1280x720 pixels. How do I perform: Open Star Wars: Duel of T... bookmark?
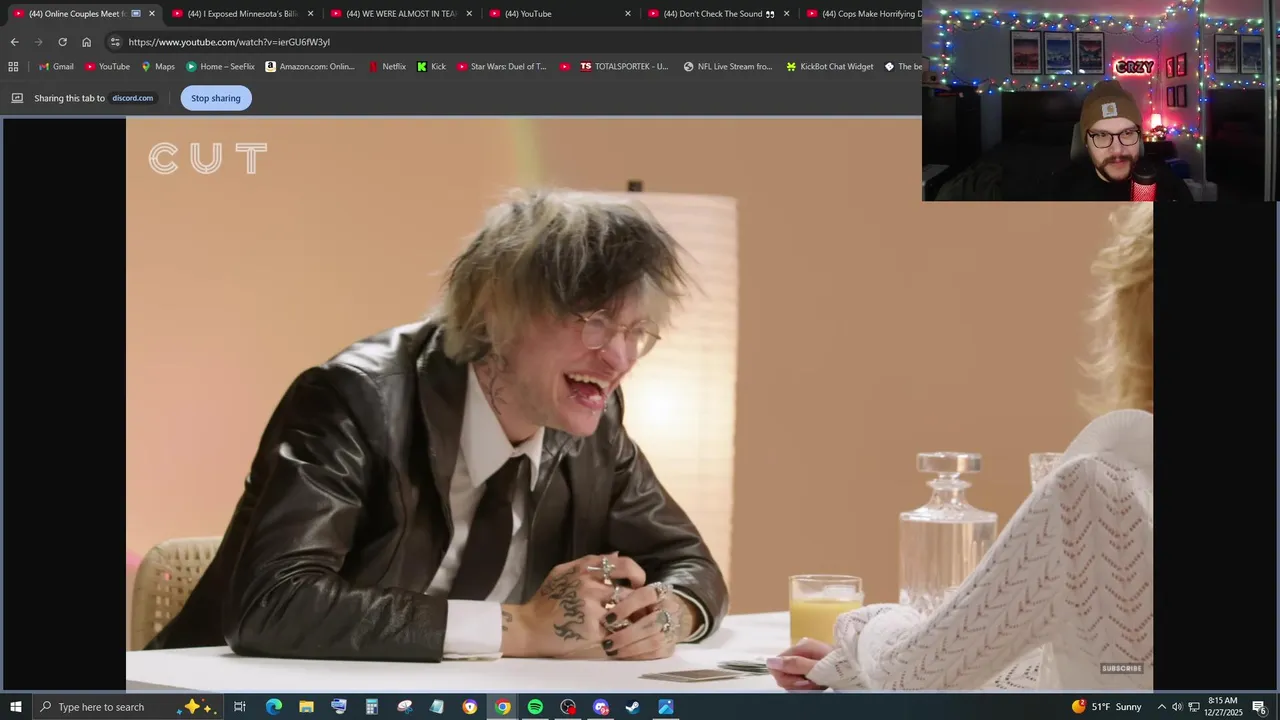tap(502, 67)
